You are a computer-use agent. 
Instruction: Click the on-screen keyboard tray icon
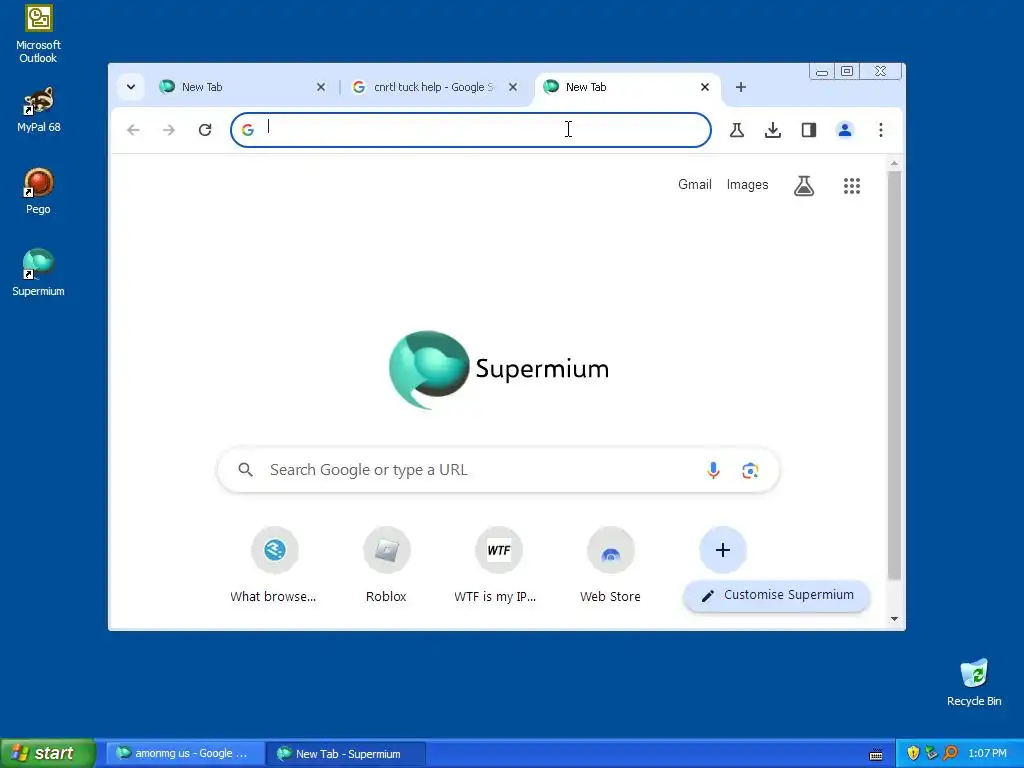[876, 754]
